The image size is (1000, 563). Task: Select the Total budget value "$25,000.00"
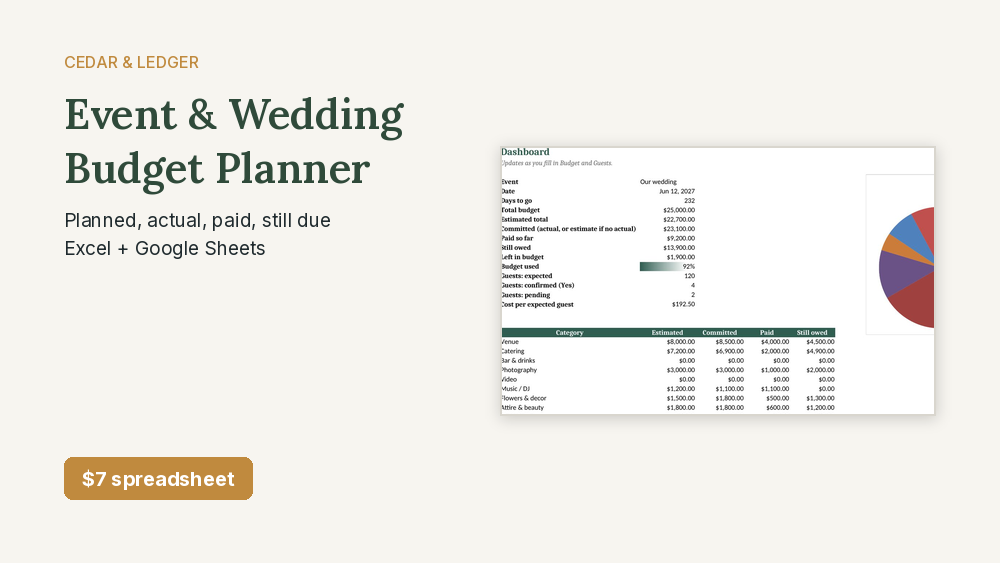(x=679, y=210)
